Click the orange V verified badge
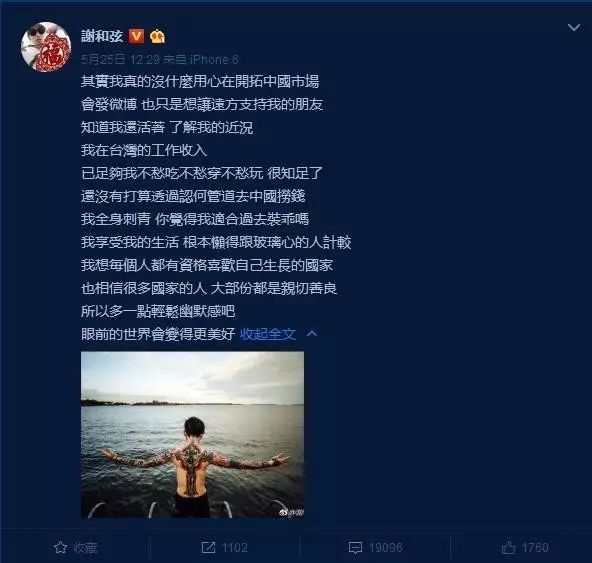This screenshot has width=592, height=563. tap(136, 36)
